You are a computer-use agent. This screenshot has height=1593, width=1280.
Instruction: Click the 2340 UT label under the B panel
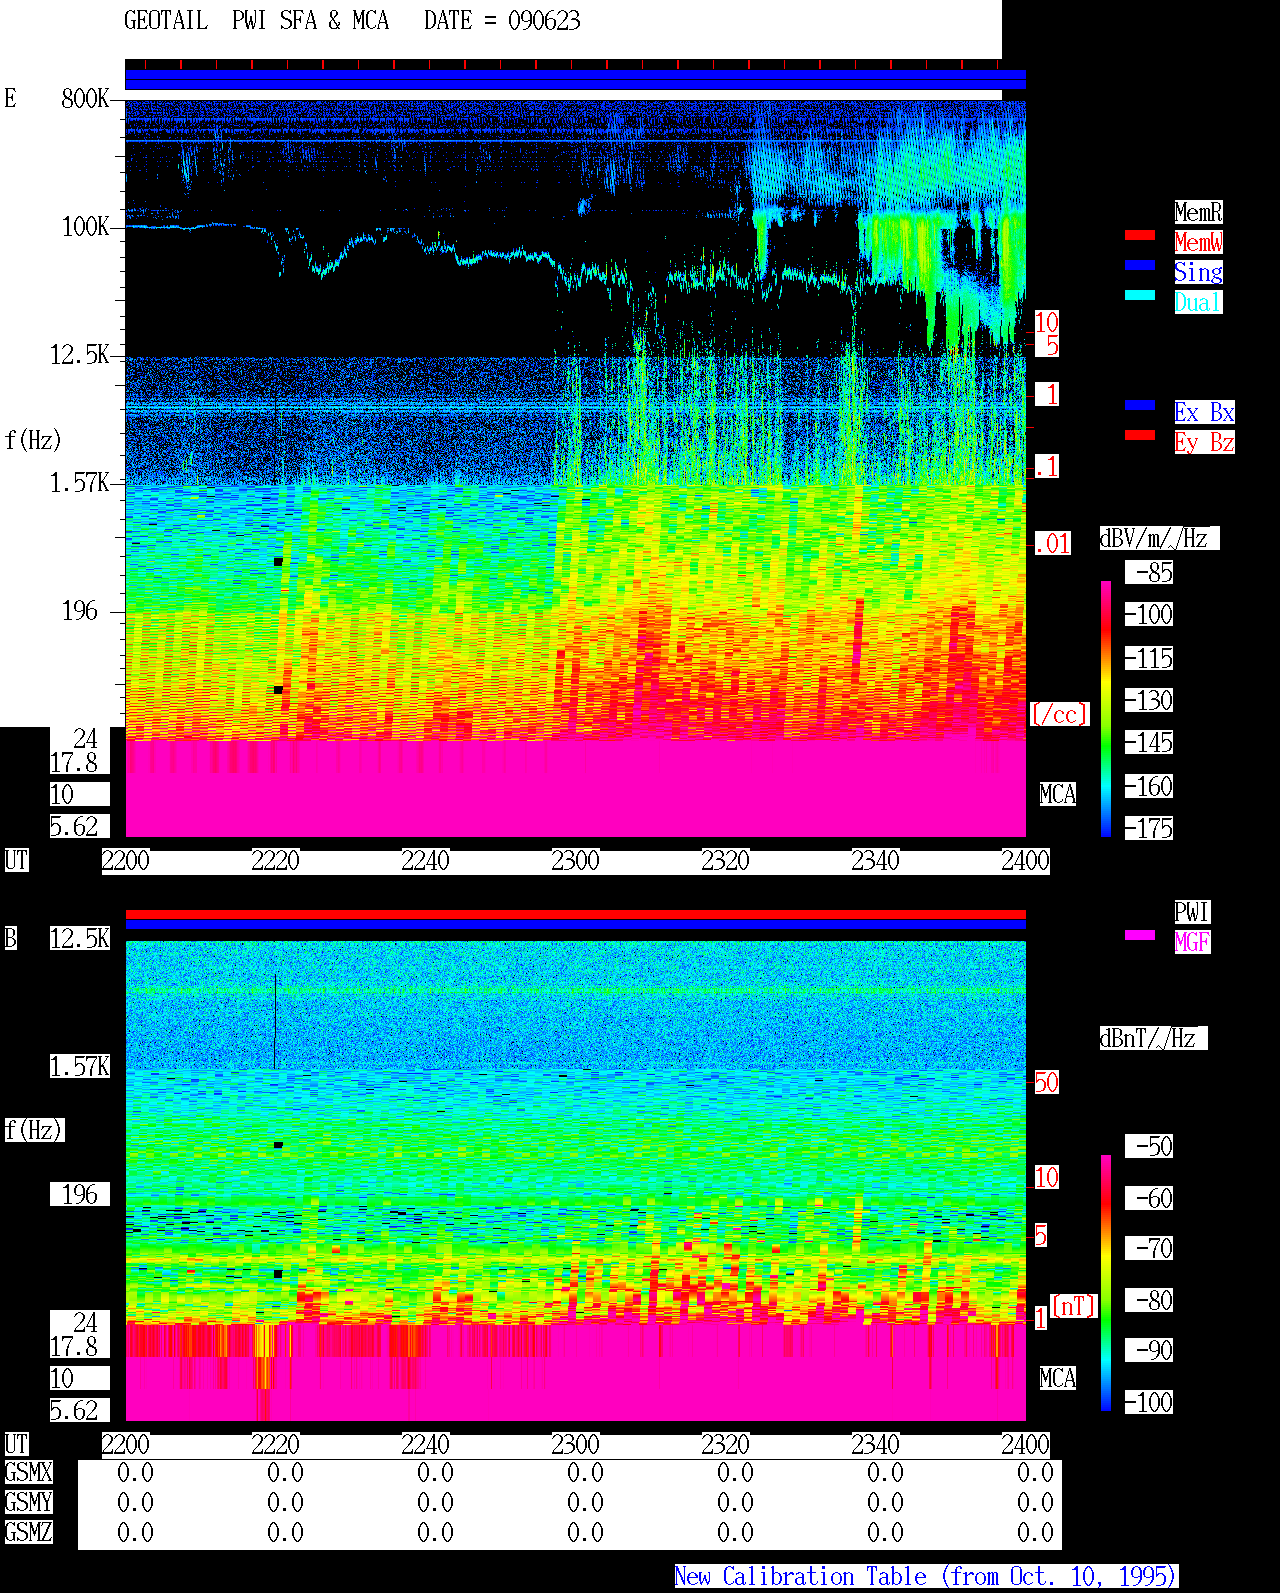point(875,1444)
